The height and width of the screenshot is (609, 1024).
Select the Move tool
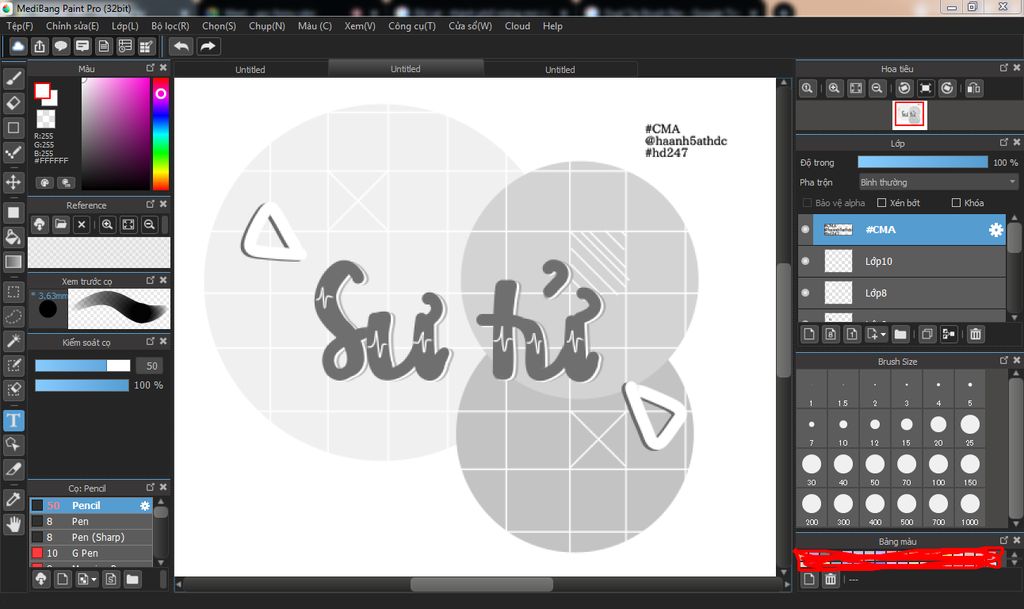coord(14,182)
